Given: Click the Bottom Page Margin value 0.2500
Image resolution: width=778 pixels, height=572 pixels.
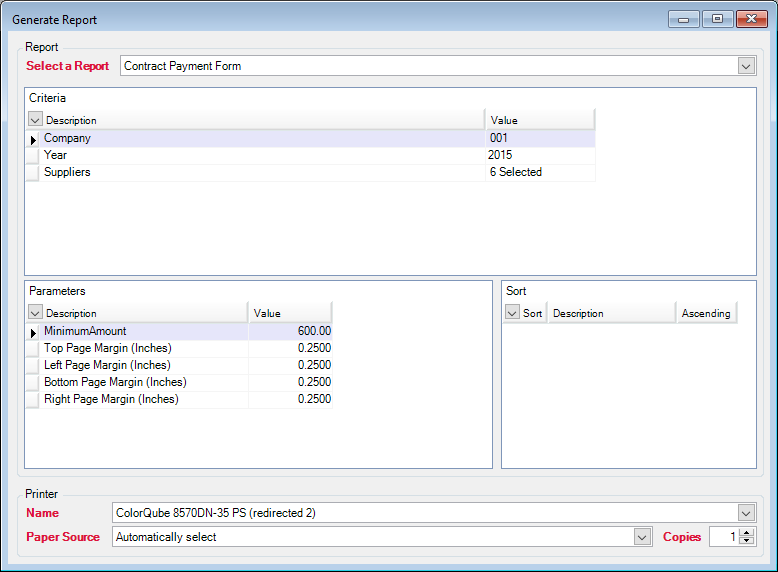Looking at the screenshot, I should pyautogui.click(x=290, y=382).
